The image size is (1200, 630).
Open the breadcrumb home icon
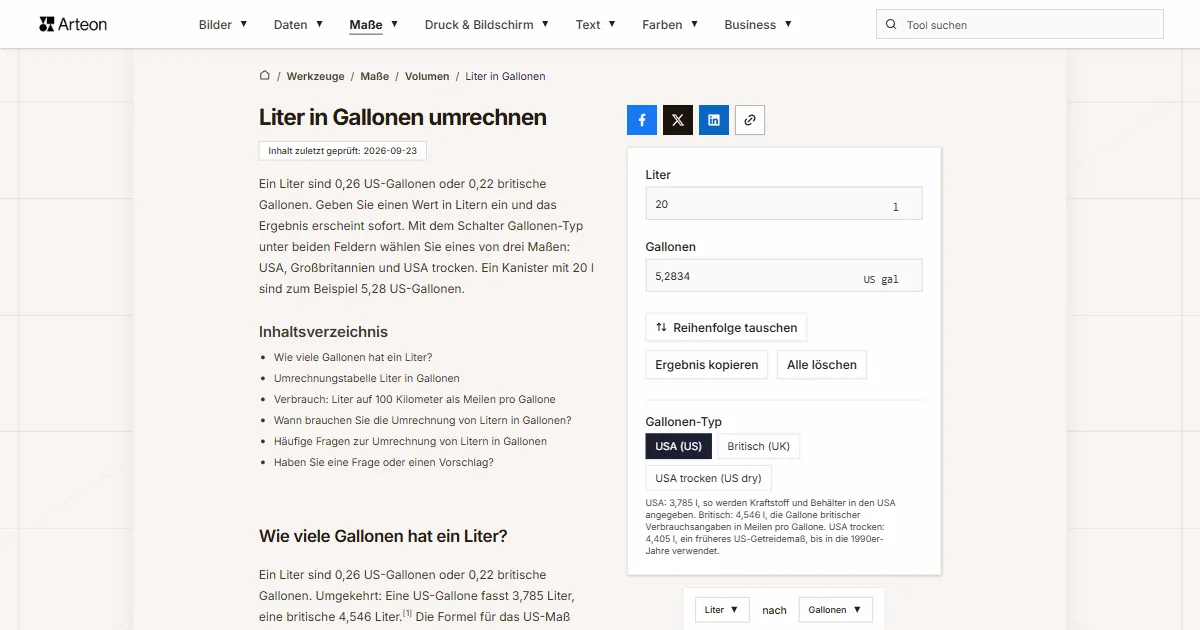[265, 75]
